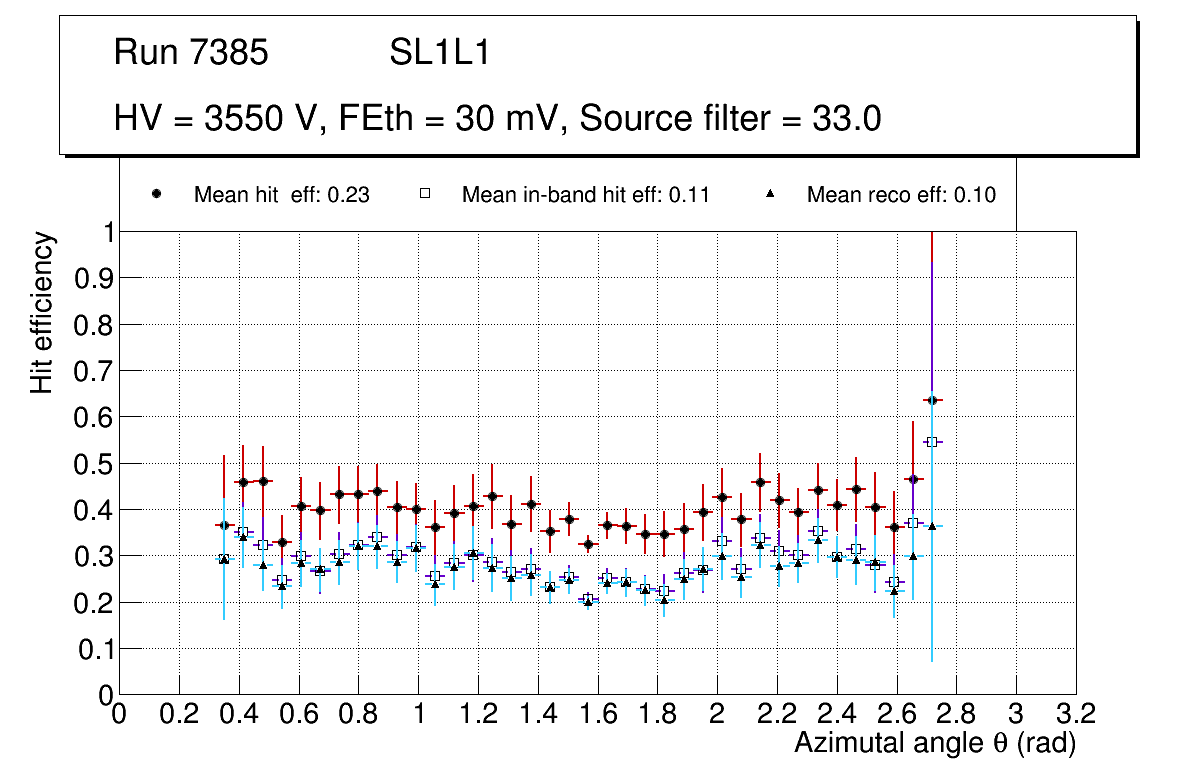Click the black triangle legend marker
The width and height of the screenshot is (1196, 772).
(770, 195)
